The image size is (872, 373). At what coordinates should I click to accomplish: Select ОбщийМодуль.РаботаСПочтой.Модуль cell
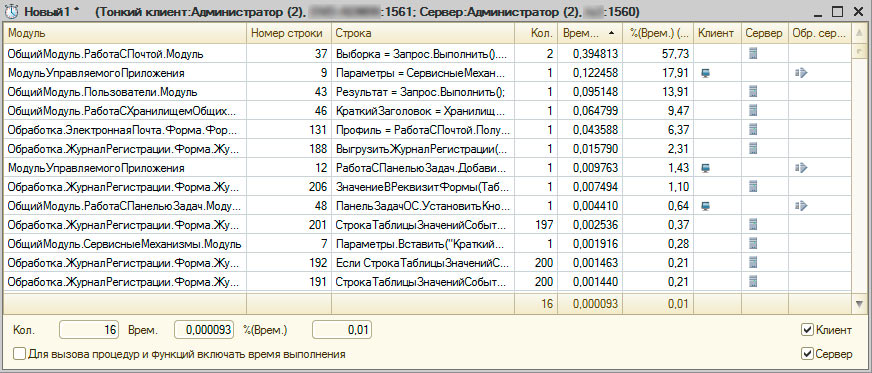click(x=125, y=54)
